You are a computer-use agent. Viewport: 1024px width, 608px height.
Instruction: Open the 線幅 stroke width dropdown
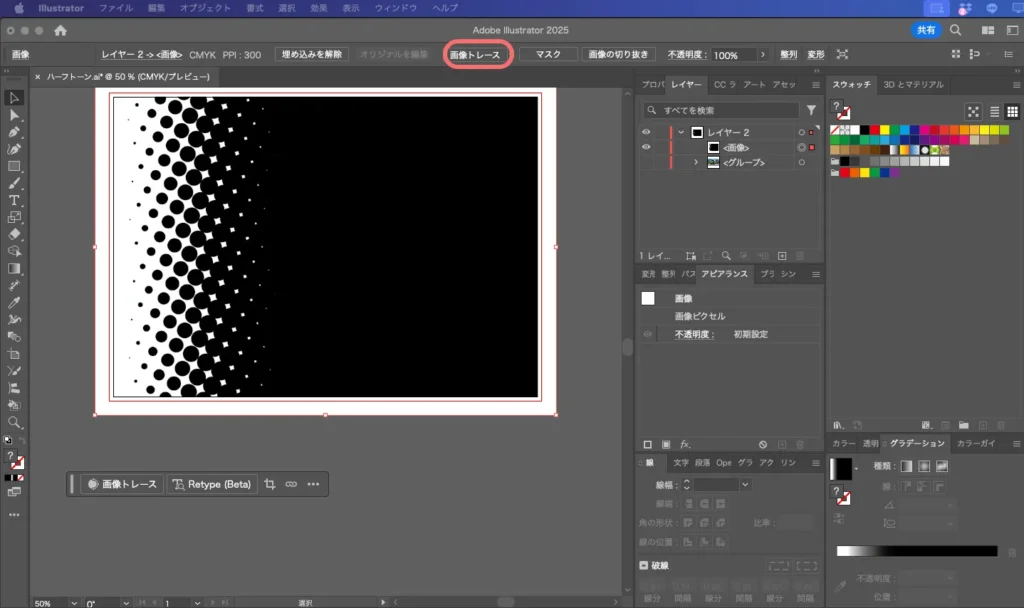(x=745, y=484)
